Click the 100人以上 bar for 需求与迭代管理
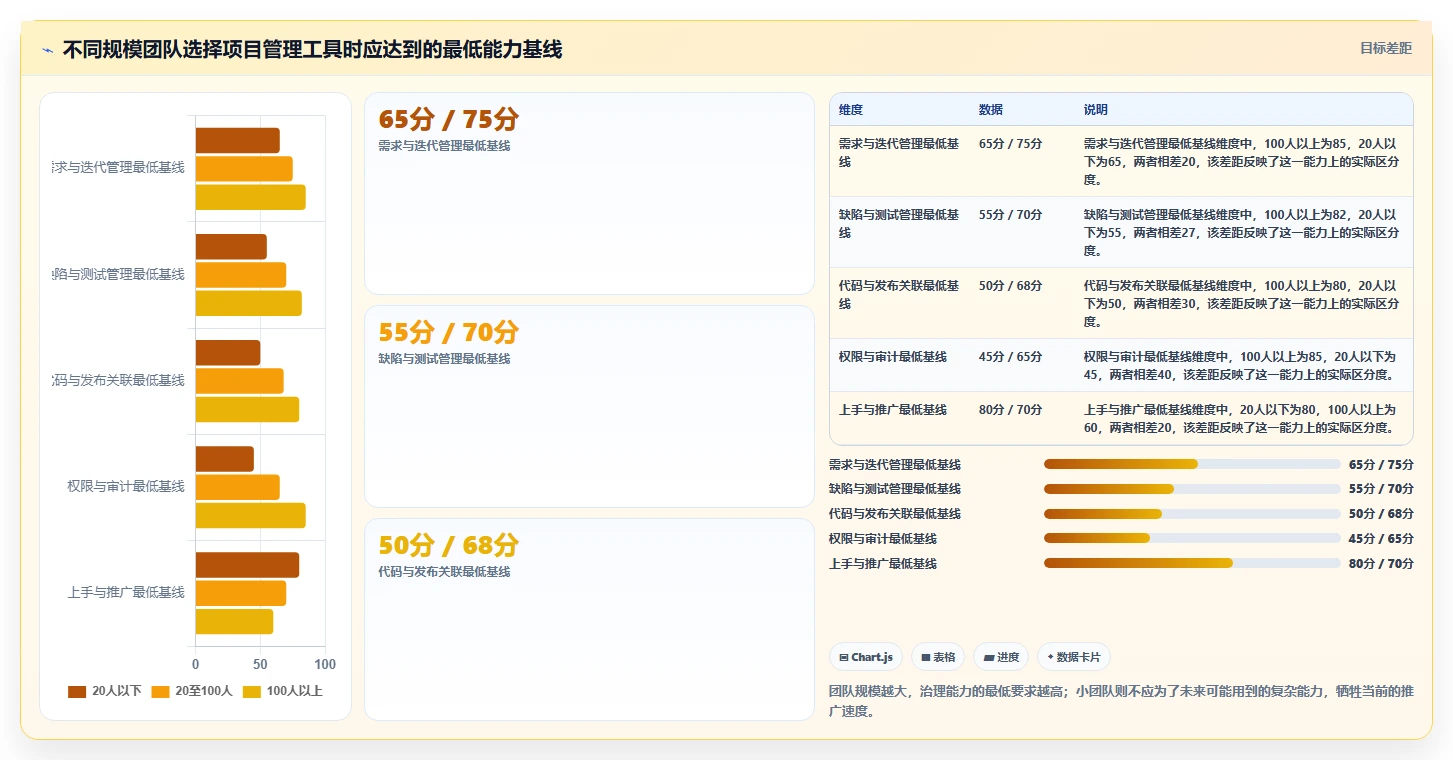Screen dimensions: 1453x760 coord(250,197)
